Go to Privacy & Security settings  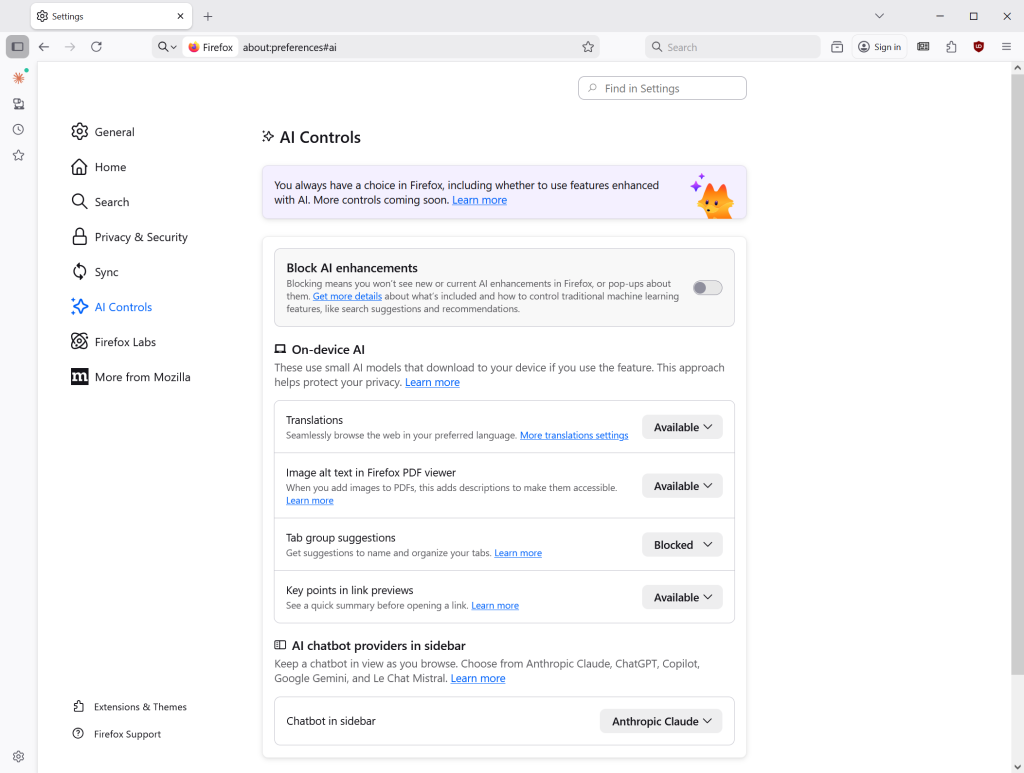click(x=140, y=237)
